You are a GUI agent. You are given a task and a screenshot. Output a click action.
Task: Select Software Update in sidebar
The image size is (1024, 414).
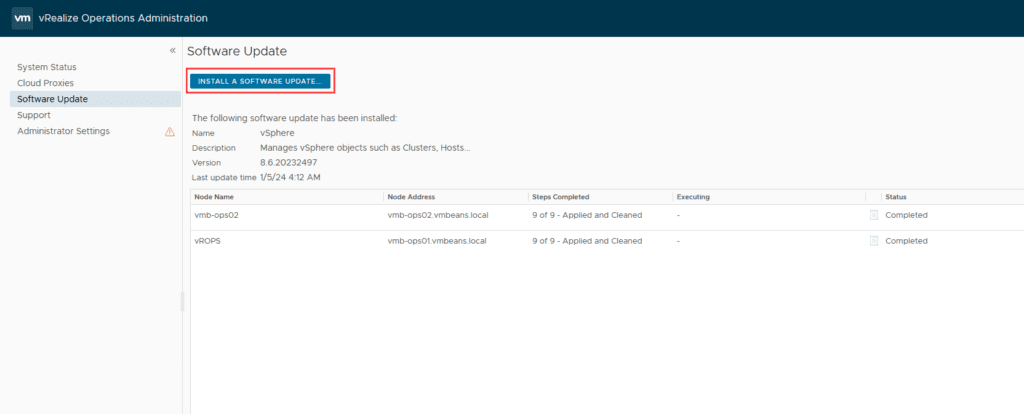(95, 99)
